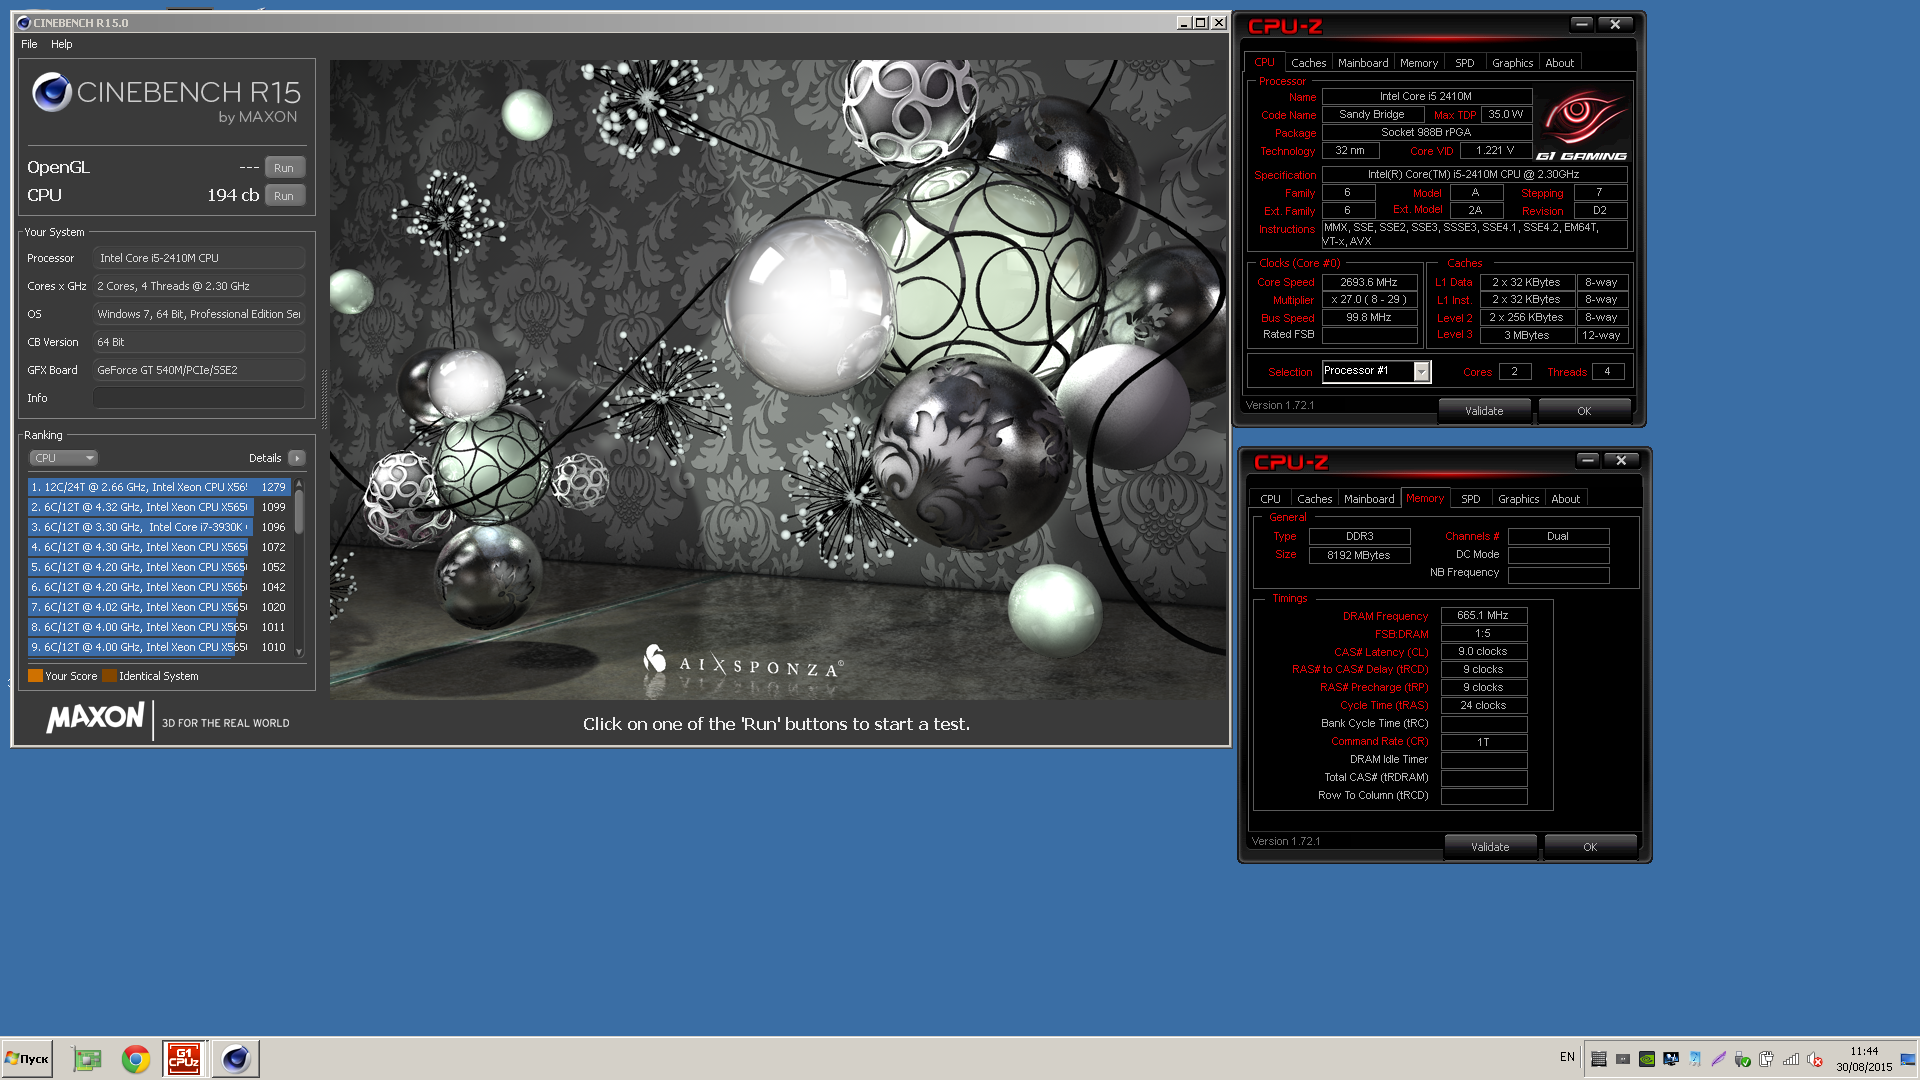Switch to Cinebench (Cinema 4D) taskbar button
This screenshot has width=1920, height=1080.
point(236,1058)
